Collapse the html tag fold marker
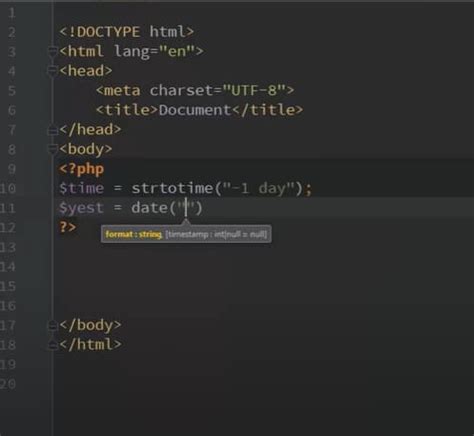The width and height of the screenshot is (474, 436). coord(52,52)
